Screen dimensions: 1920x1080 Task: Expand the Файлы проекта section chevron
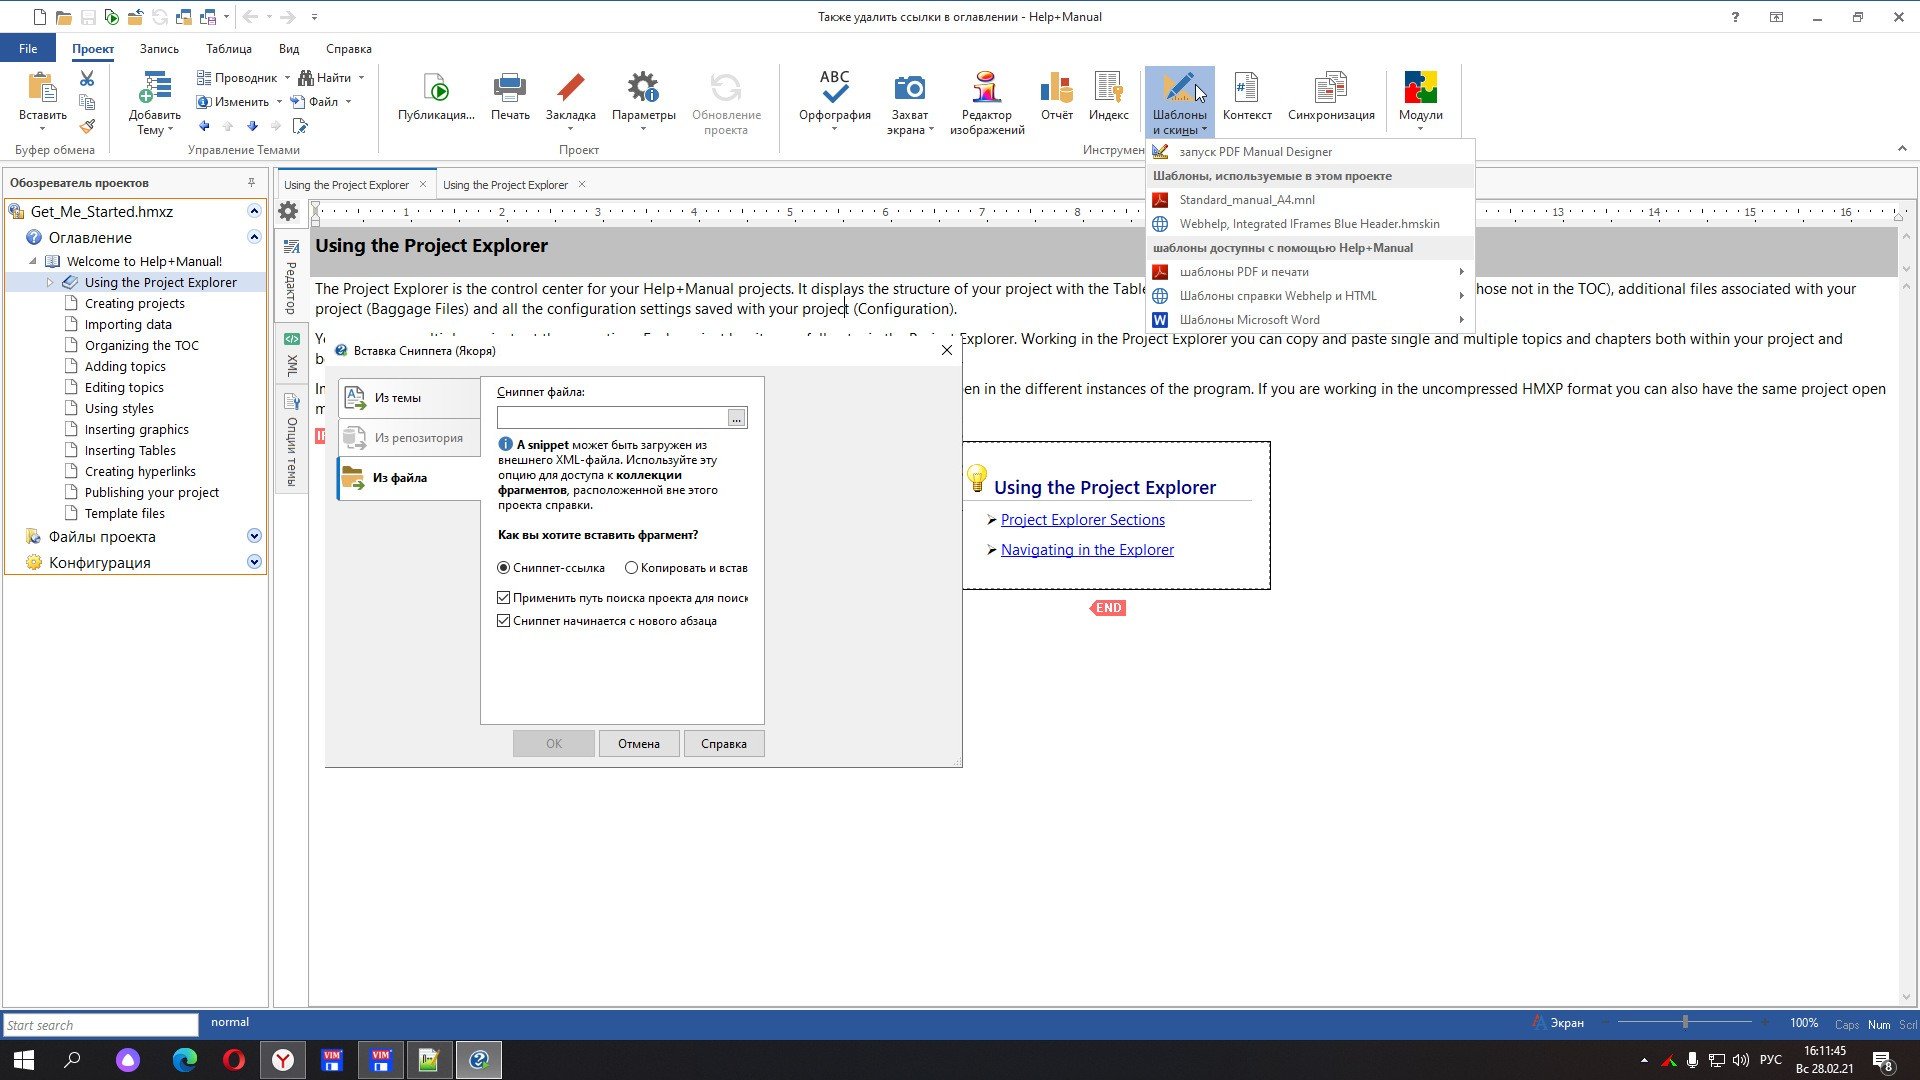tap(254, 536)
